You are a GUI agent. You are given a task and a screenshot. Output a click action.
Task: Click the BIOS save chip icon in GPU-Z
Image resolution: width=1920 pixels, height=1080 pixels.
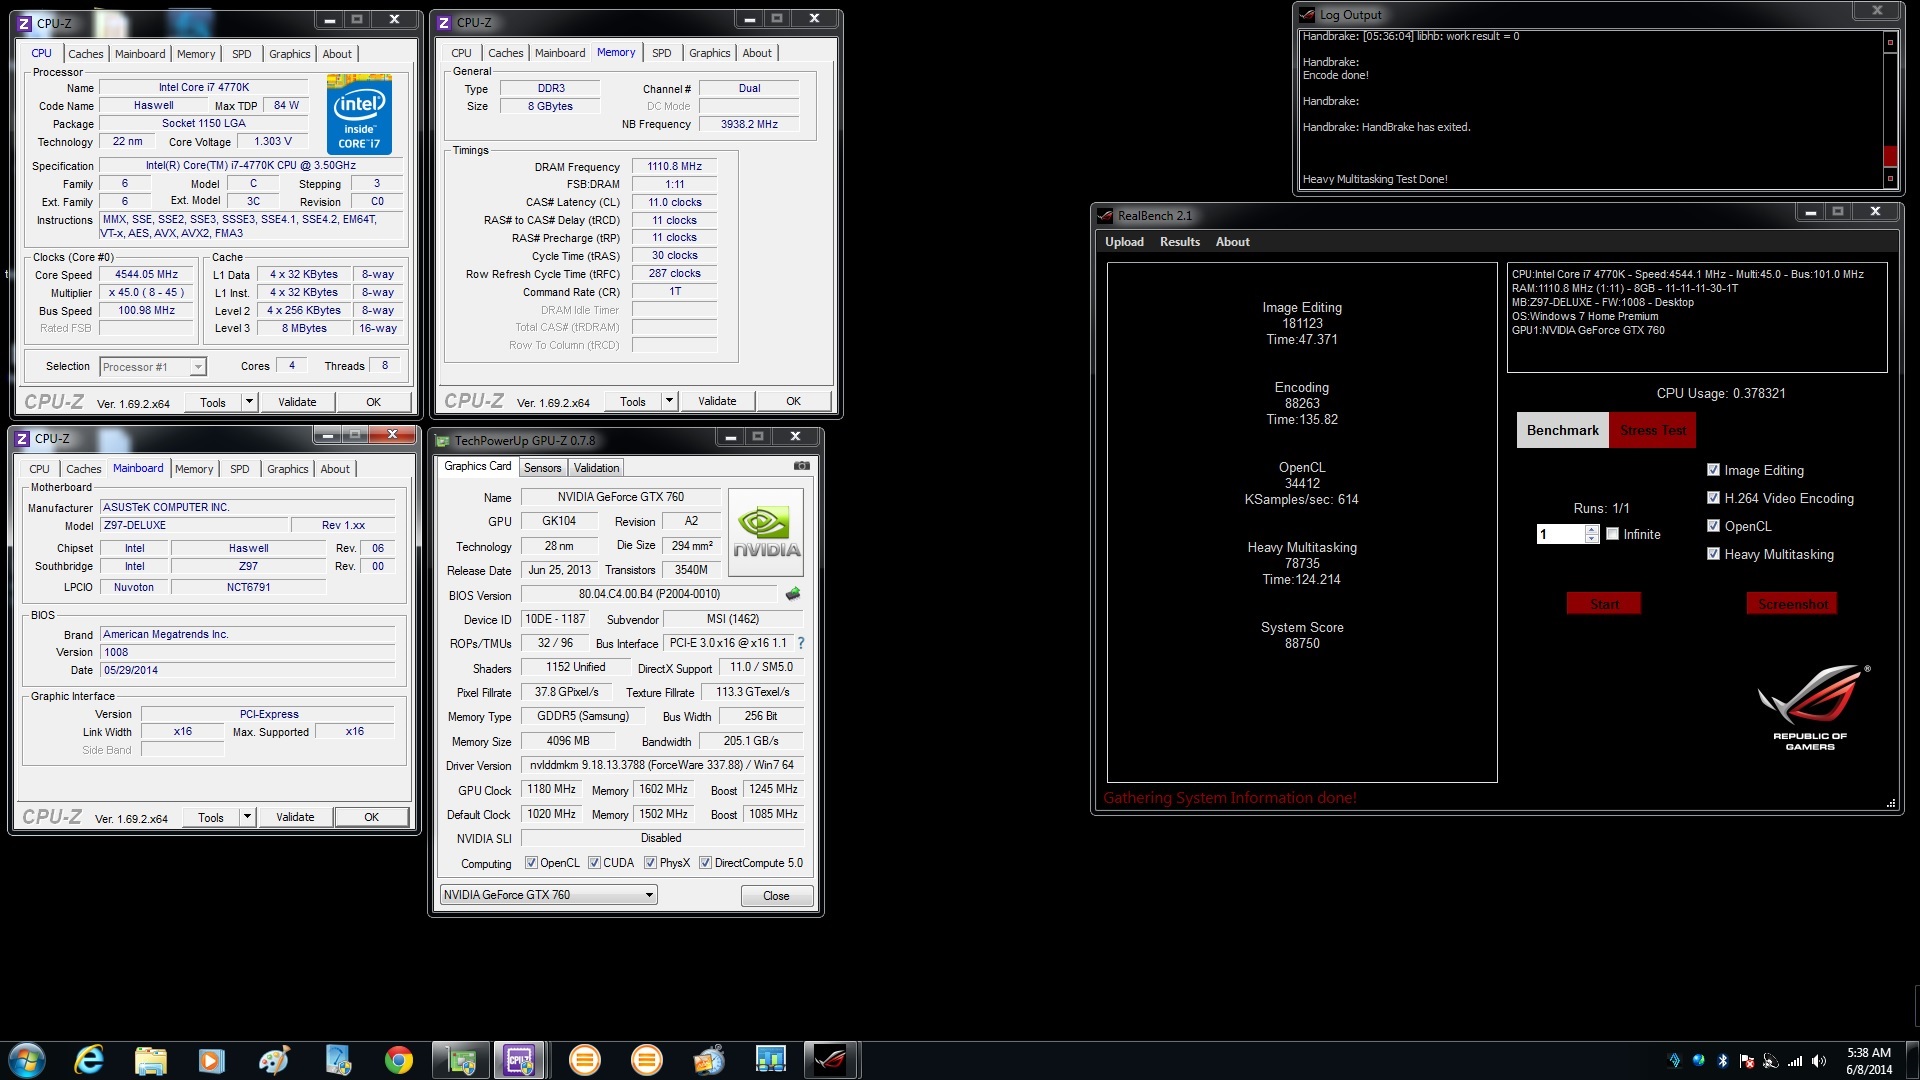(x=793, y=594)
